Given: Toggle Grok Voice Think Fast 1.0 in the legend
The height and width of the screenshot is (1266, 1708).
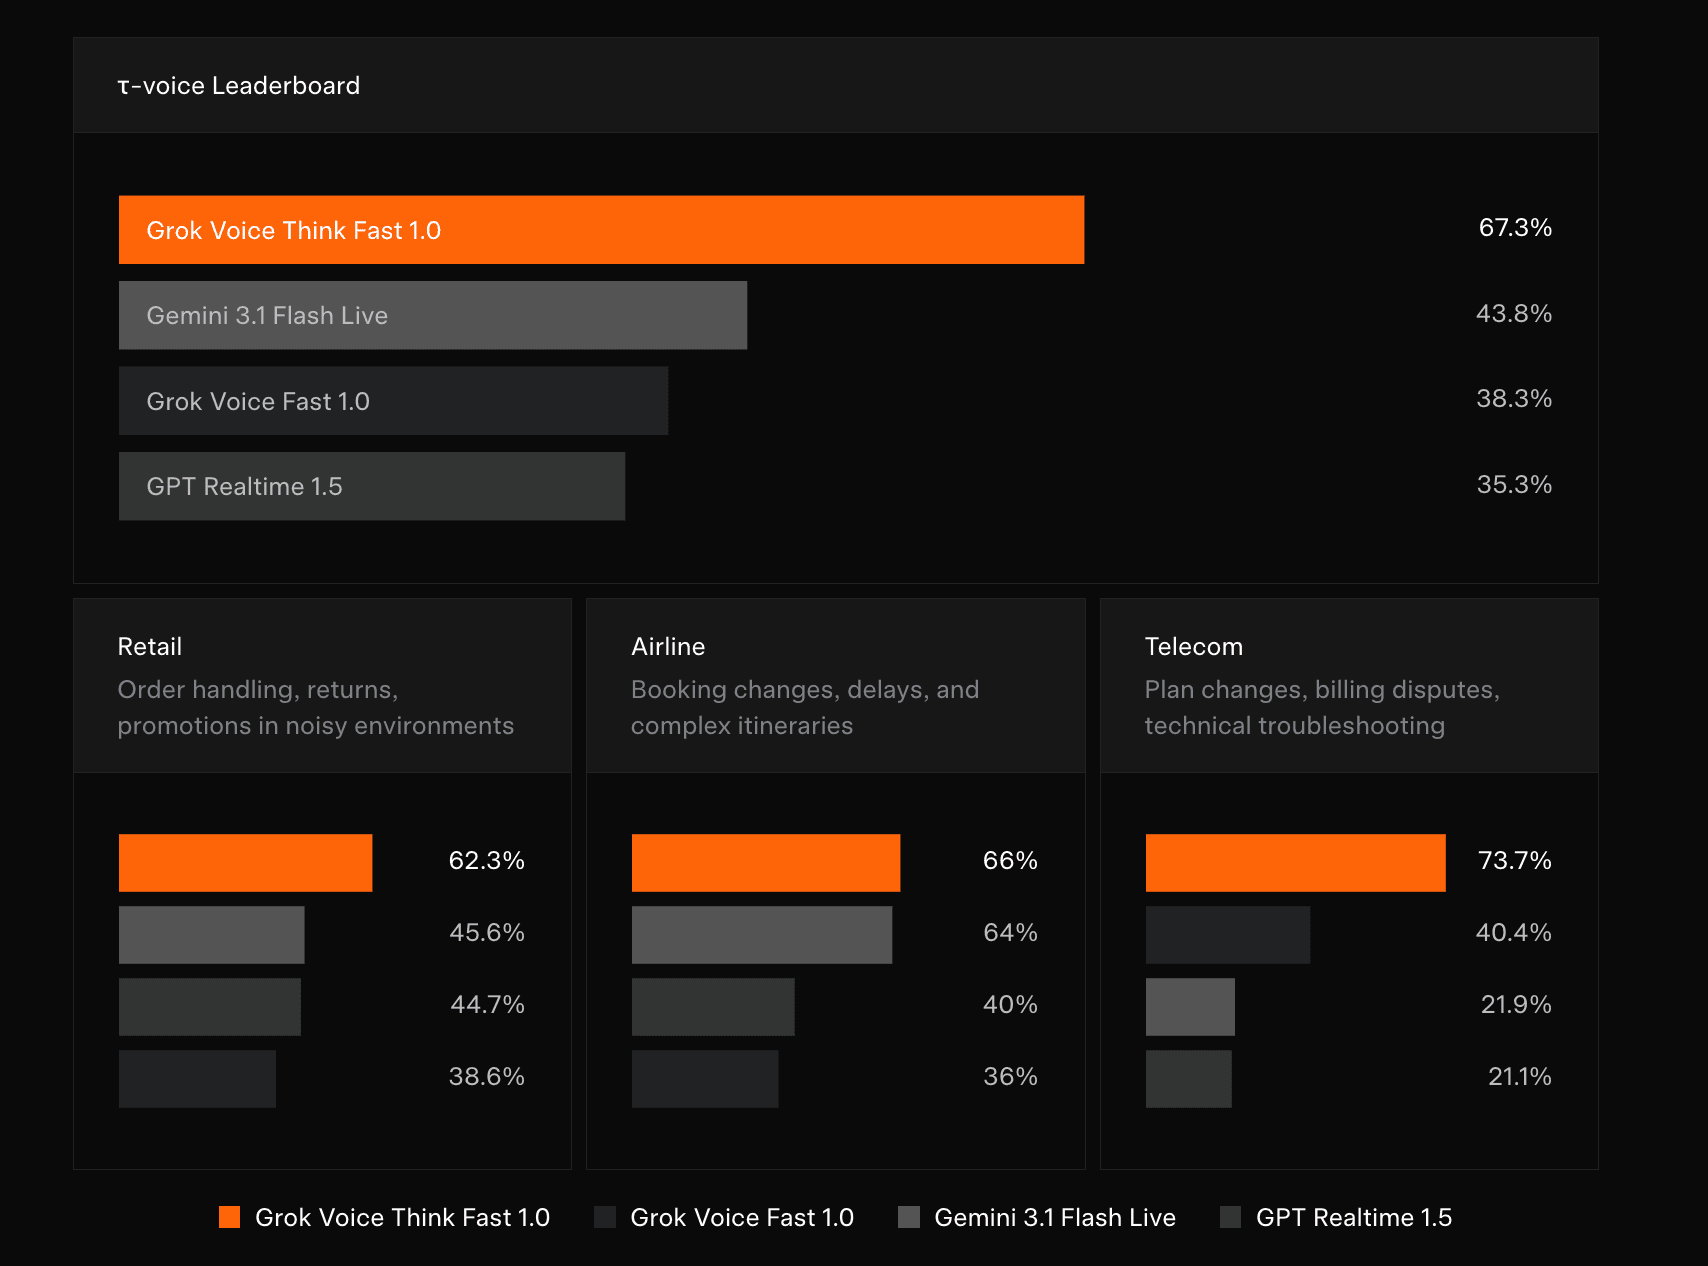Looking at the screenshot, I should 403,1217.
